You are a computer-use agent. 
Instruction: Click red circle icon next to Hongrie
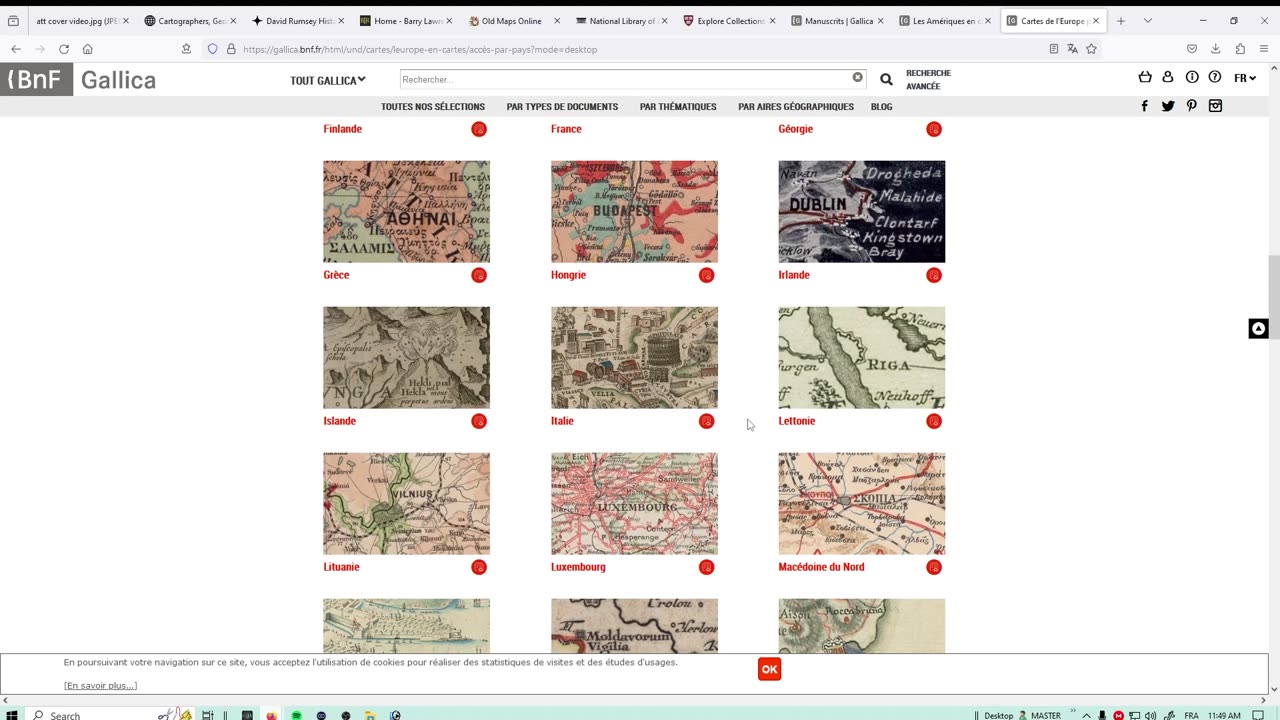707,275
